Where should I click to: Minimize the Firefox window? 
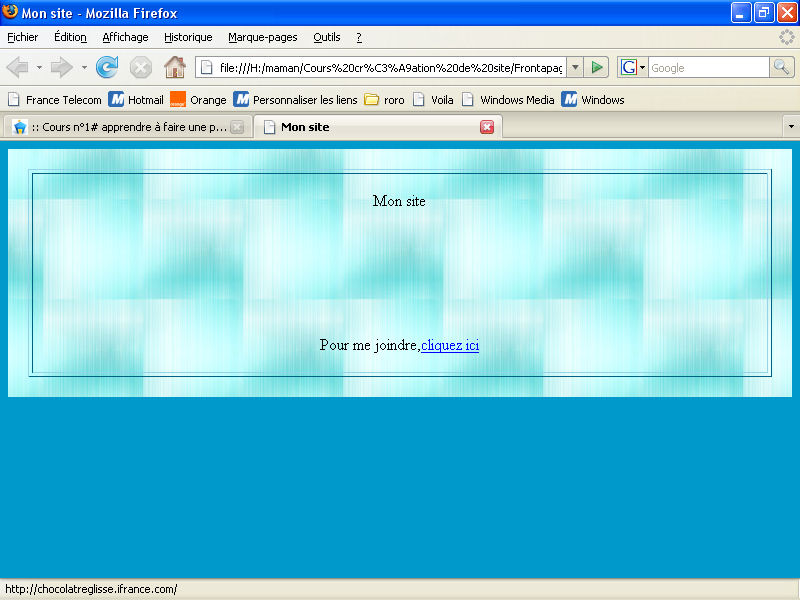741,13
